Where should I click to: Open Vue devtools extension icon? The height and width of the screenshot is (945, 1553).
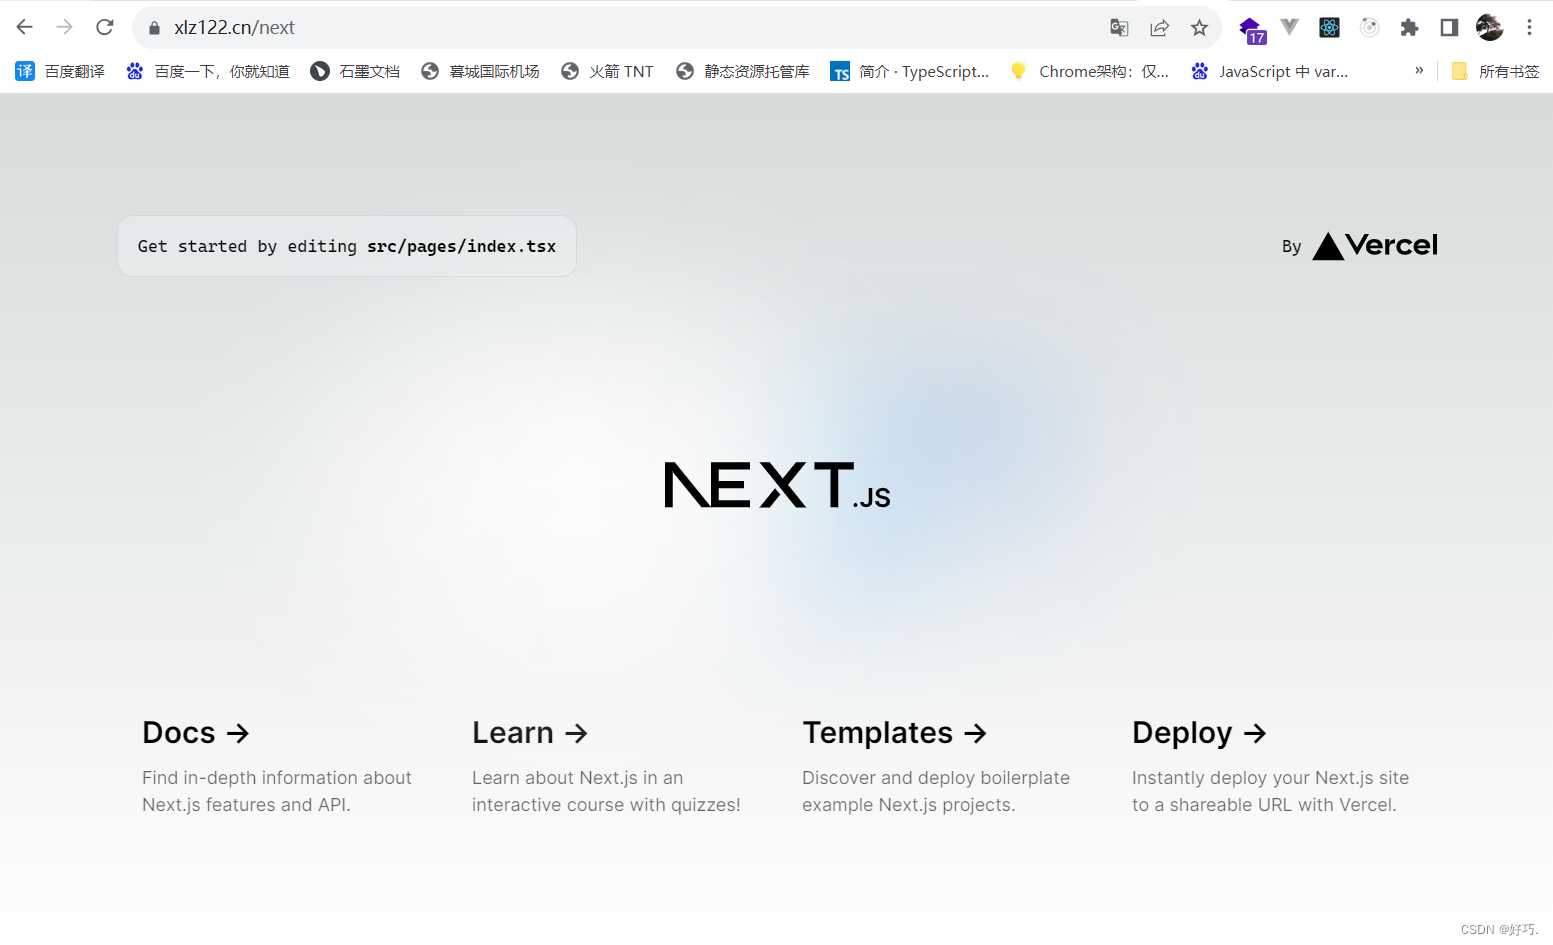pyautogui.click(x=1290, y=27)
